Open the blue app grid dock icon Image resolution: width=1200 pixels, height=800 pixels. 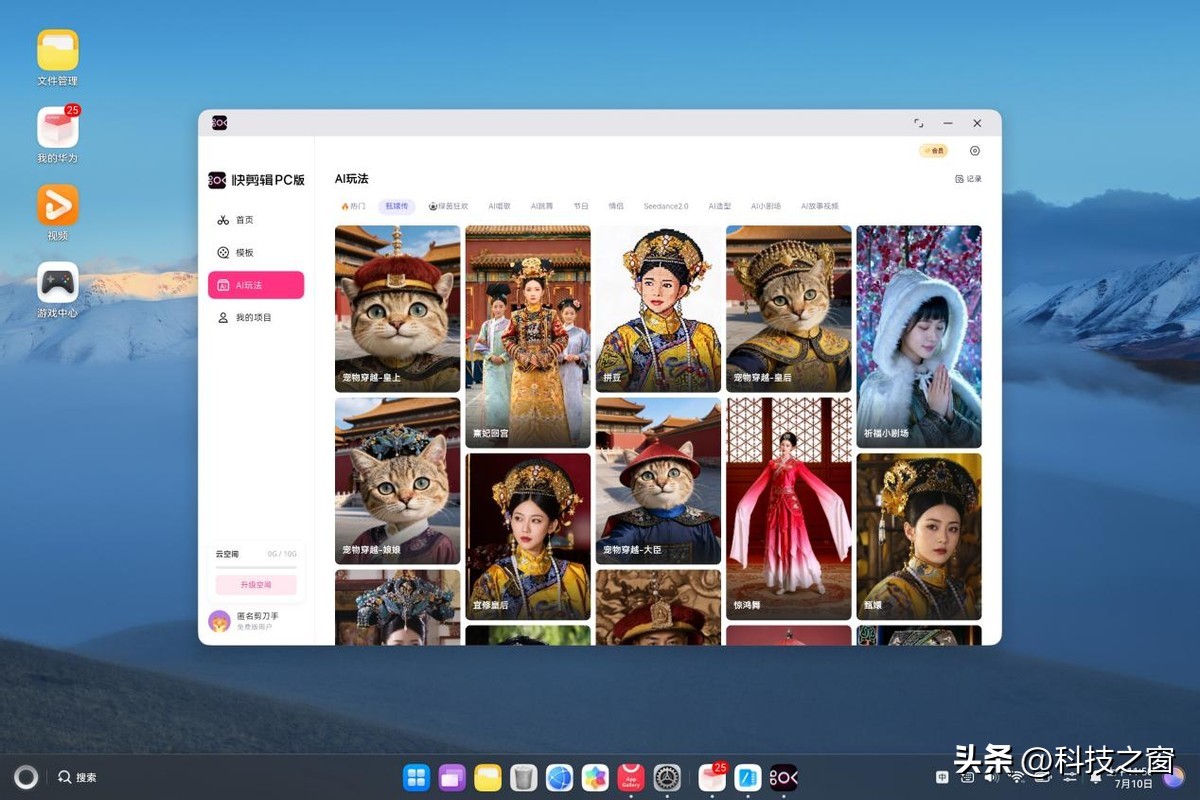416,777
